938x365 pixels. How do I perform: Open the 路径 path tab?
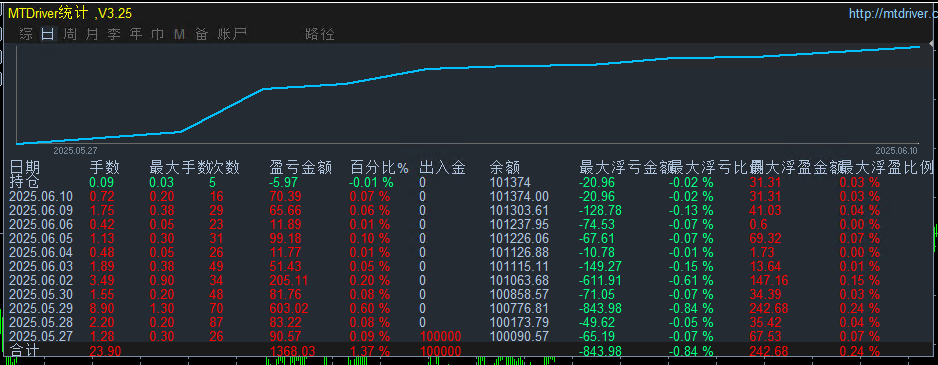319,34
